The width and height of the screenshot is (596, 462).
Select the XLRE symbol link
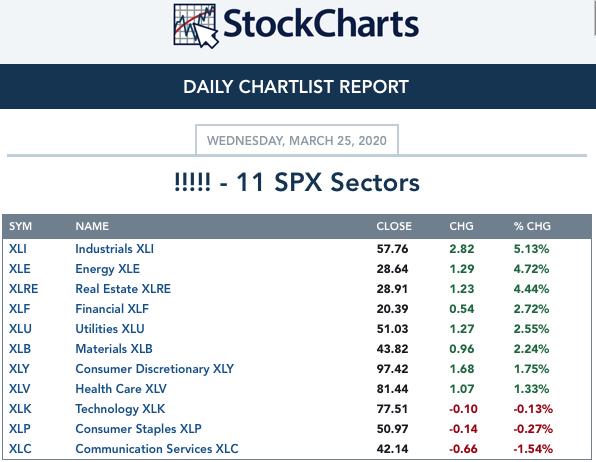(23, 289)
